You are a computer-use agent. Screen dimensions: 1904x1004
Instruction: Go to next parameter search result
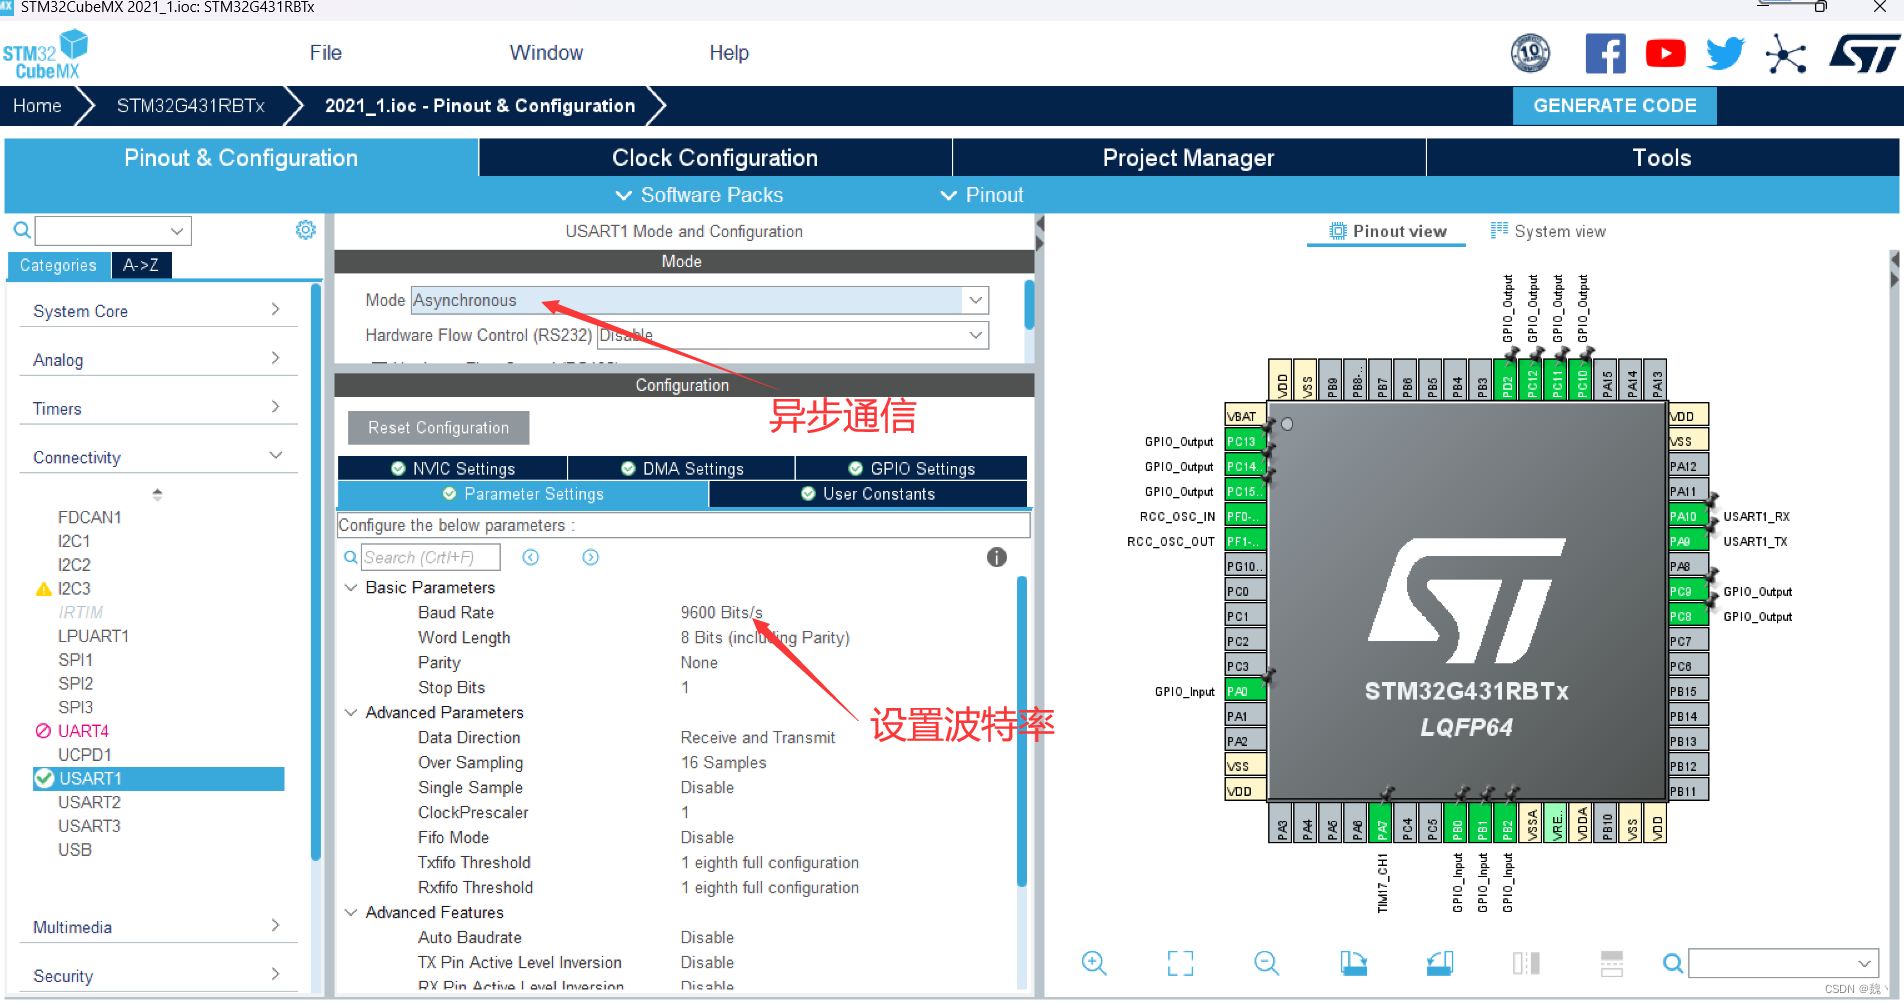click(x=591, y=557)
